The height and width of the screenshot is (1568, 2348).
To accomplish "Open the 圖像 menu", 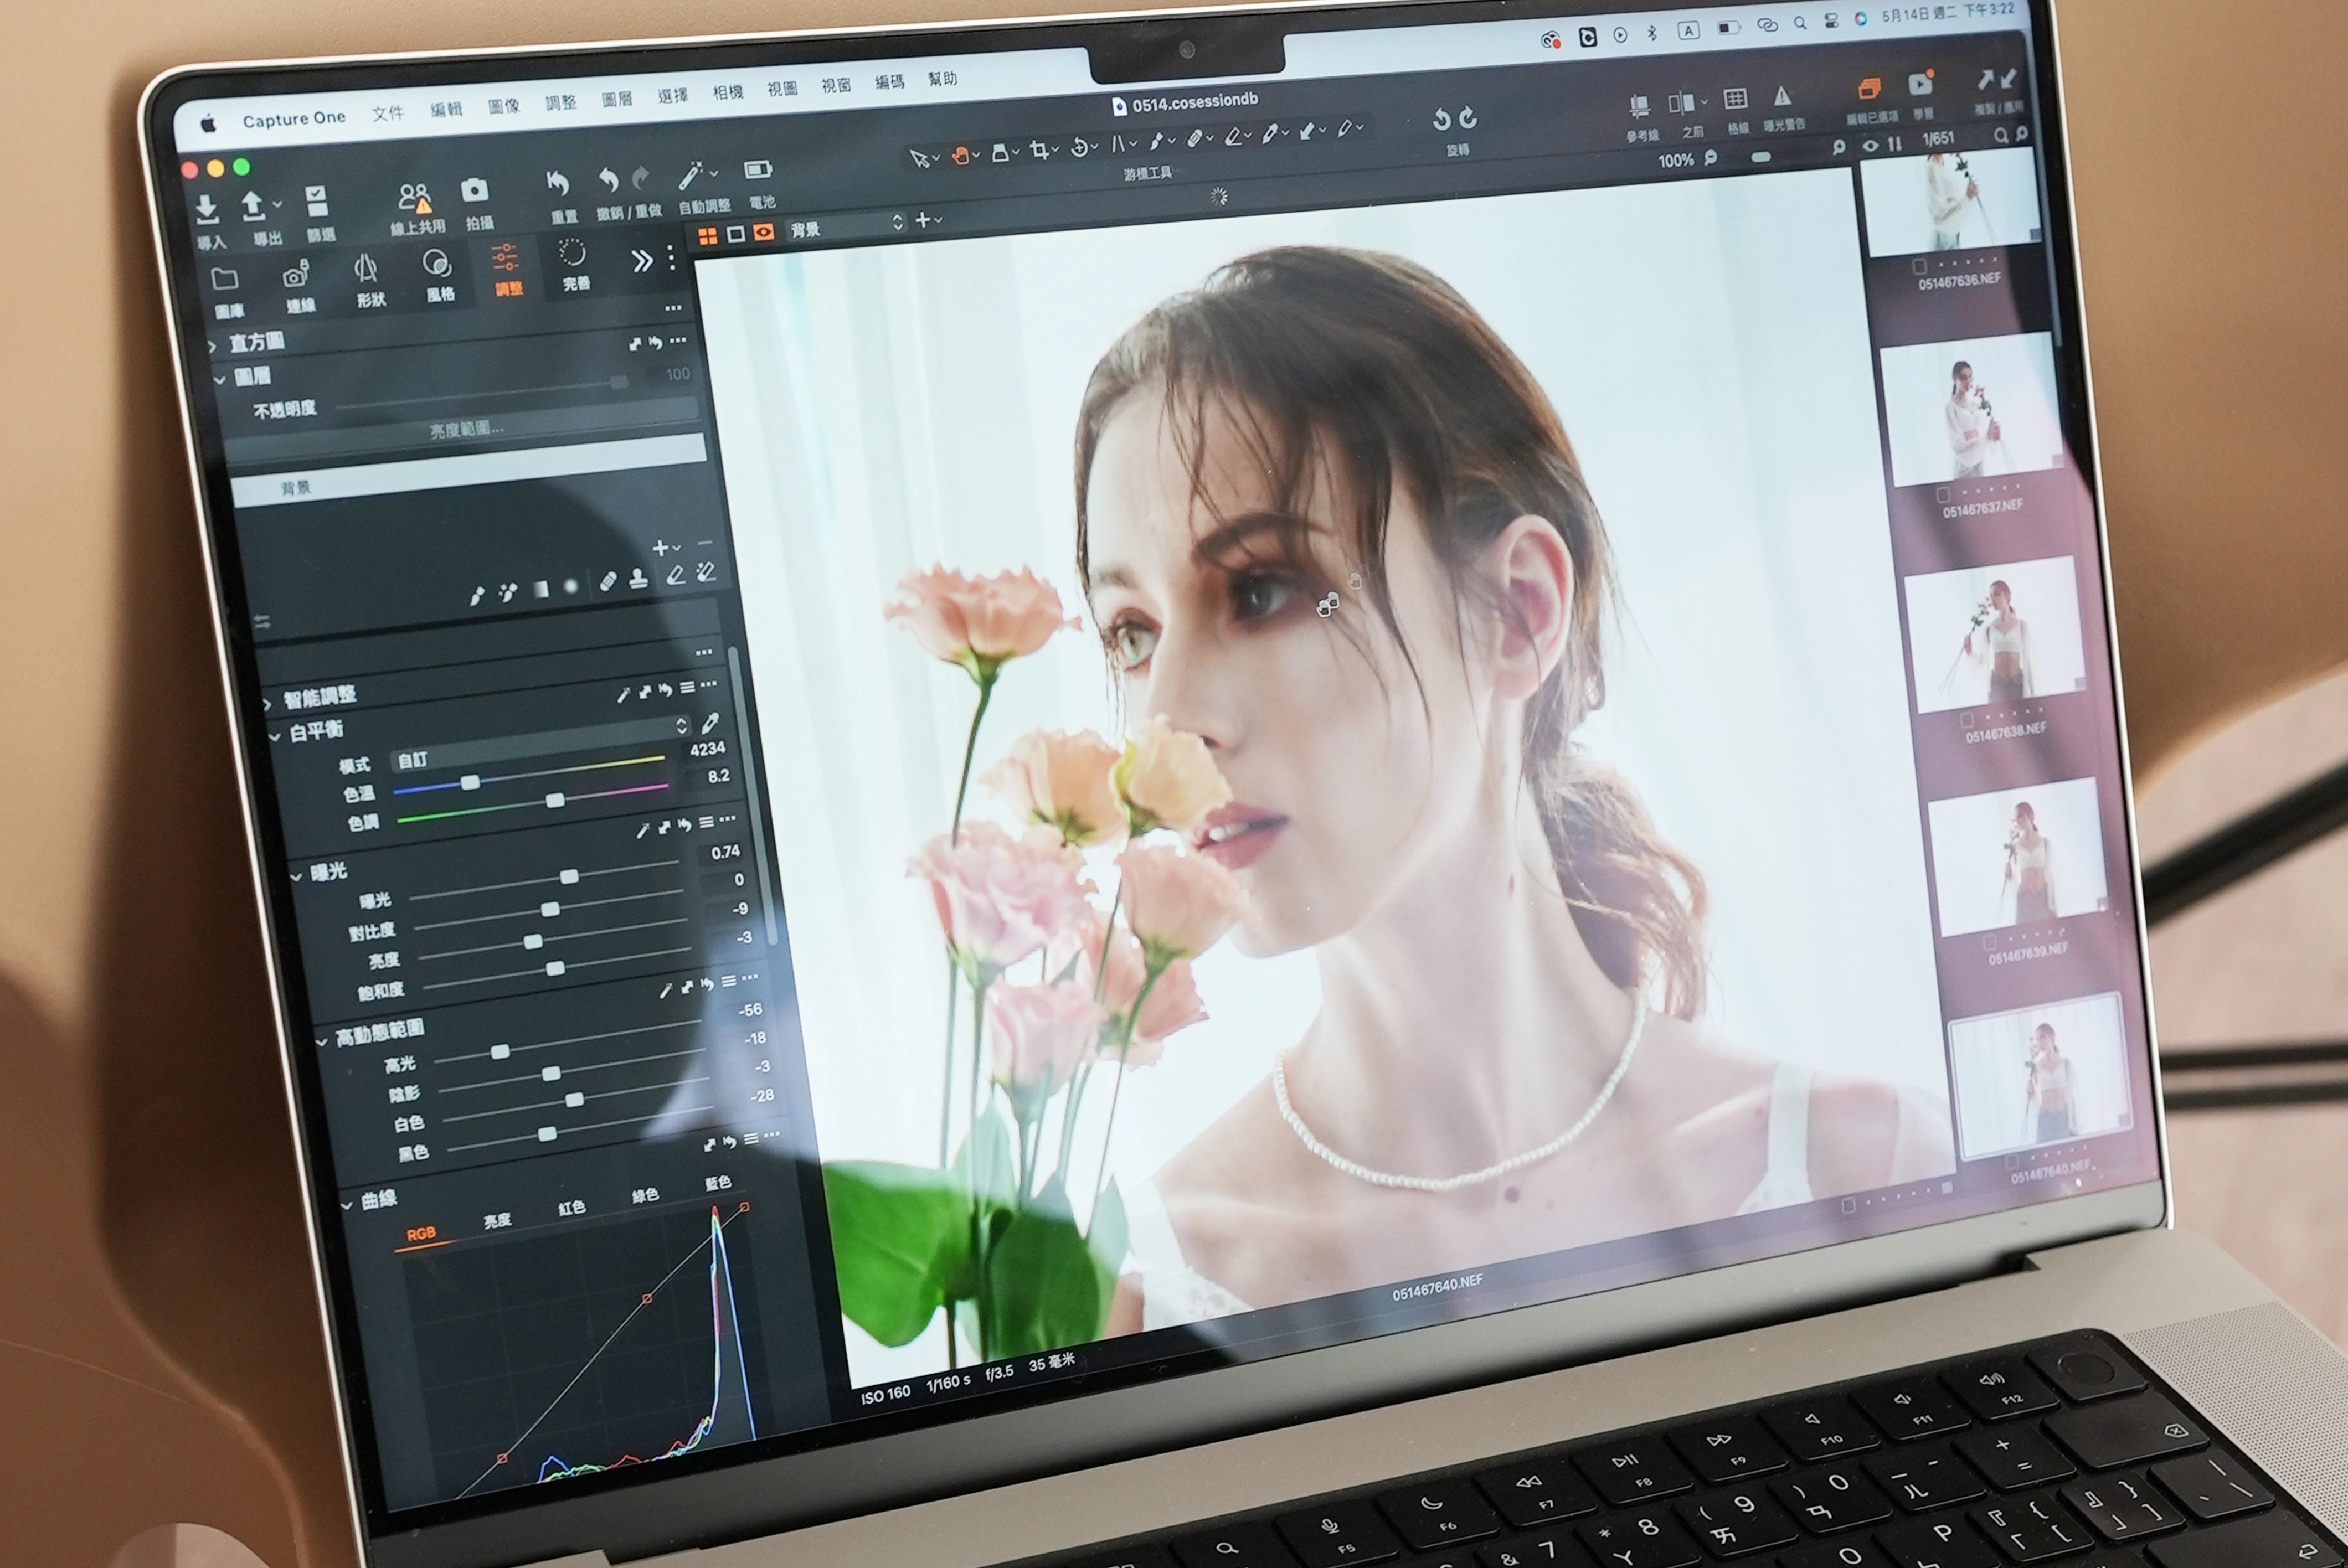I will 504,106.
